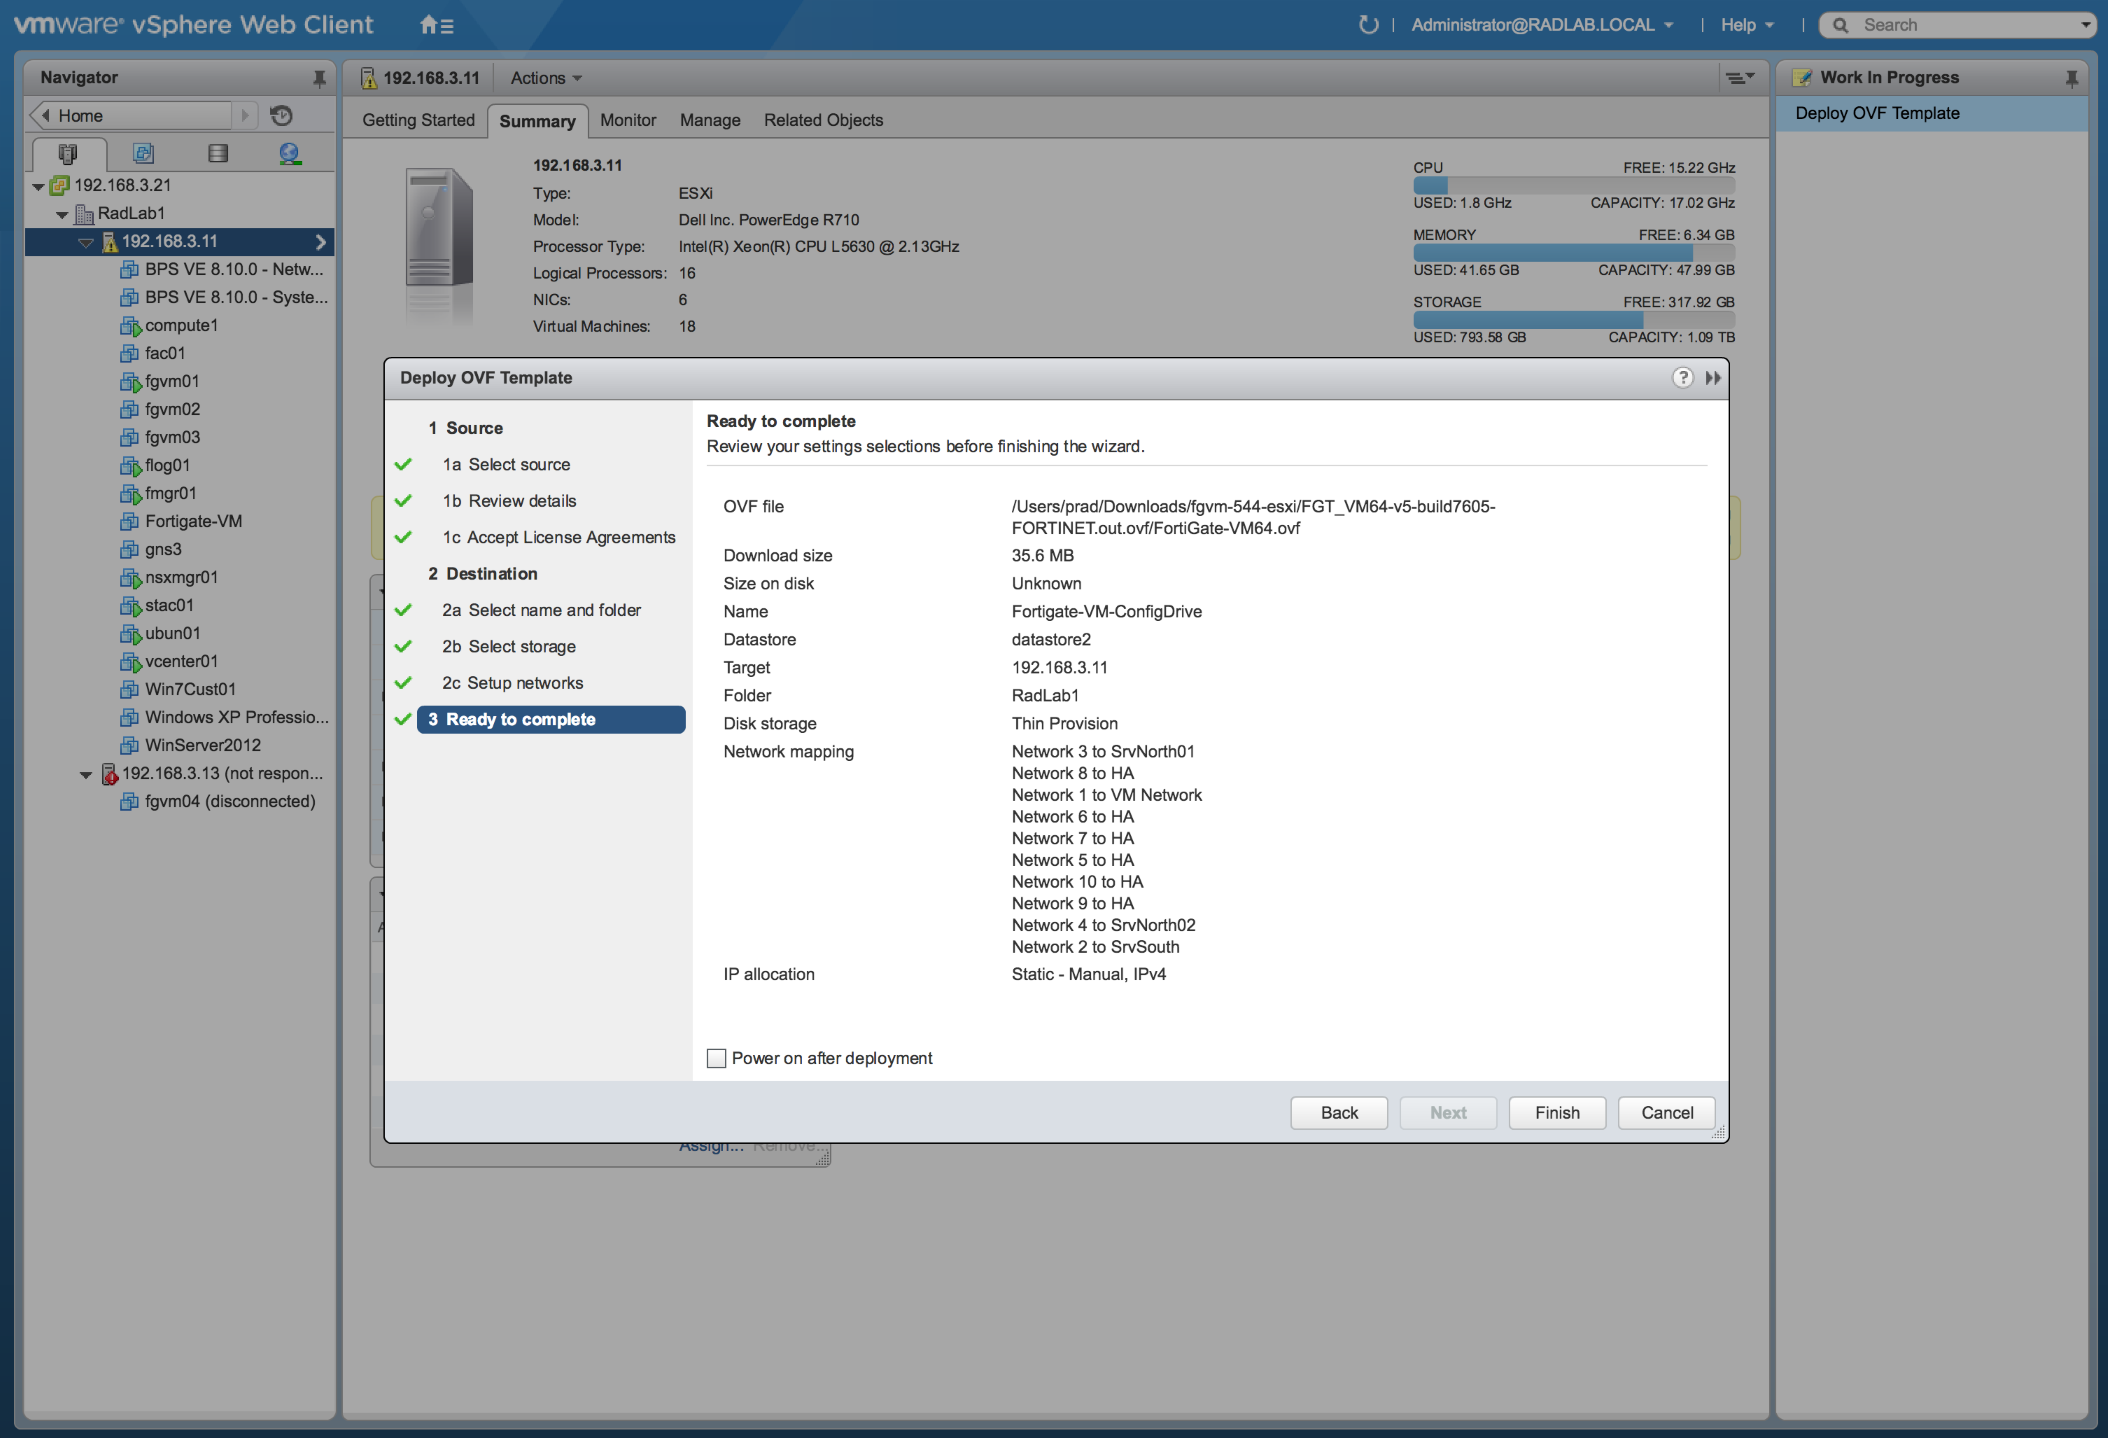
Task: Switch to Storage inventory view icon
Action: point(217,153)
